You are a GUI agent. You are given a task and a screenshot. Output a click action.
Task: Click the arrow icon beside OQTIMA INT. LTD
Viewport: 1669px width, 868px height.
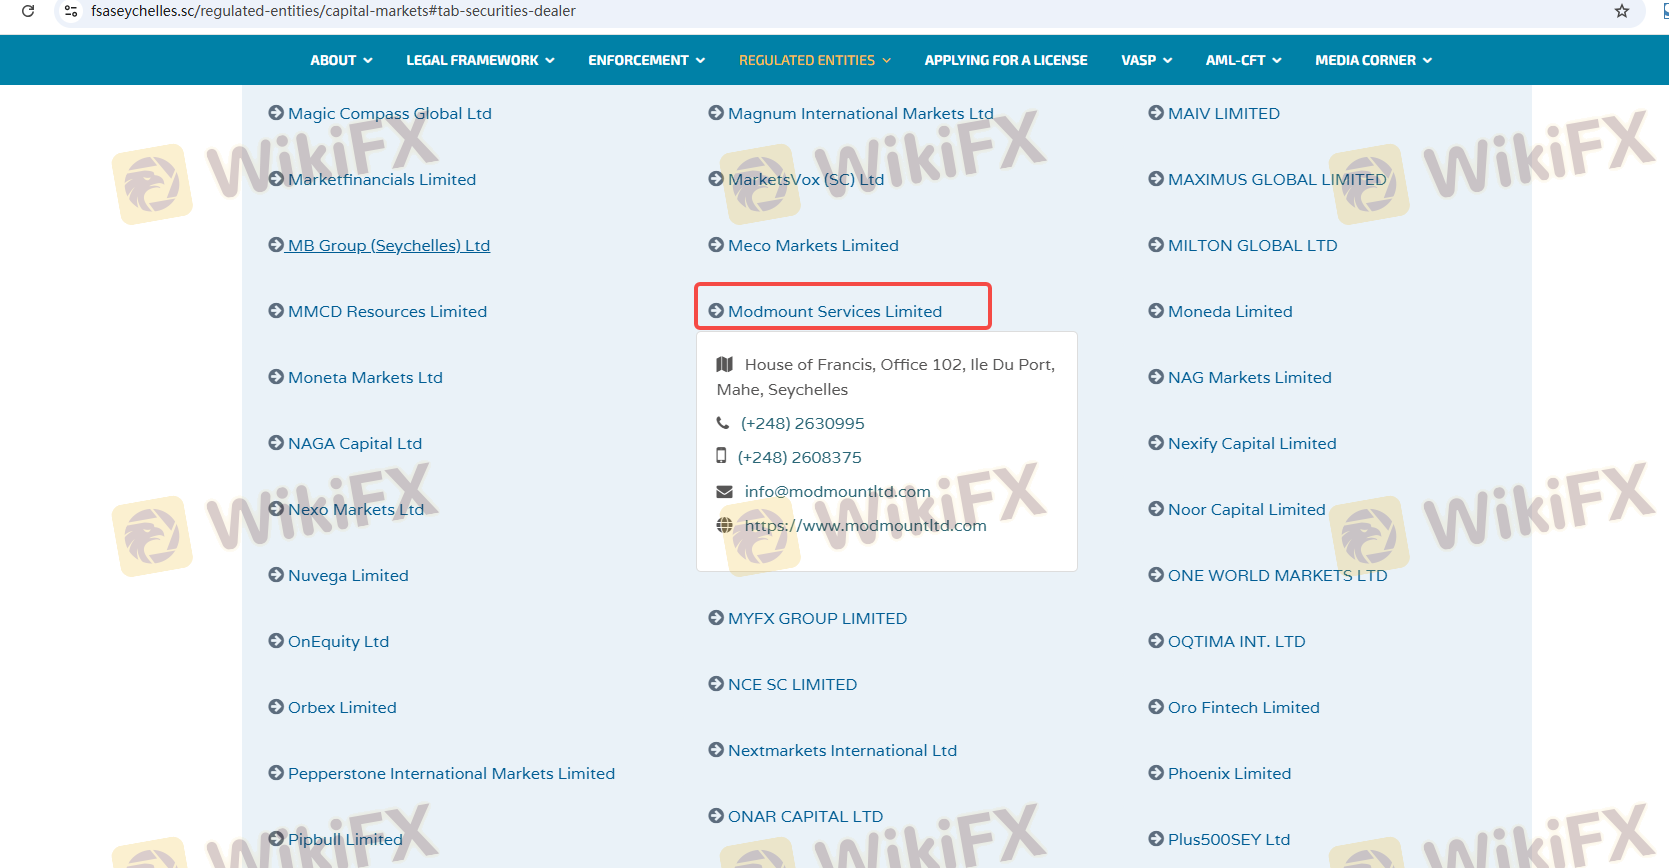pyautogui.click(x=1156, y=641)
